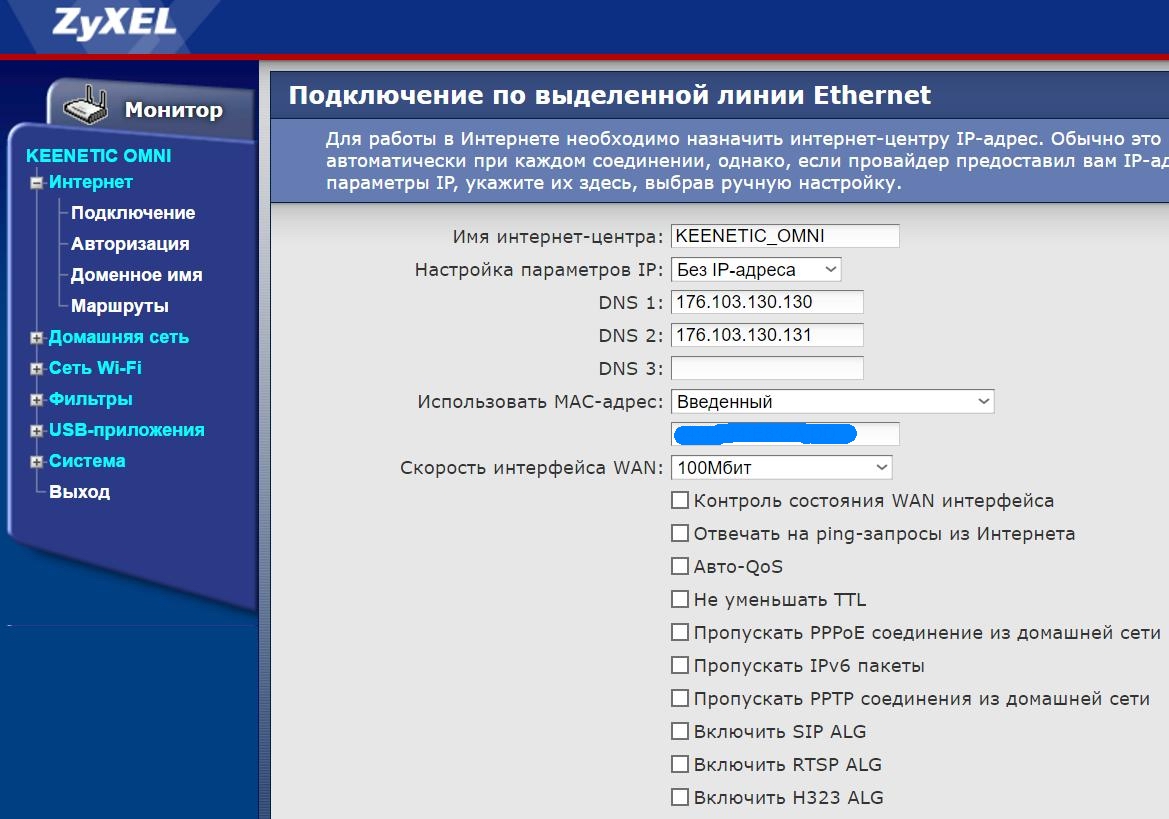Open the Монитор tab
This screenshot has width=1169, height=819.
[173, 110]
